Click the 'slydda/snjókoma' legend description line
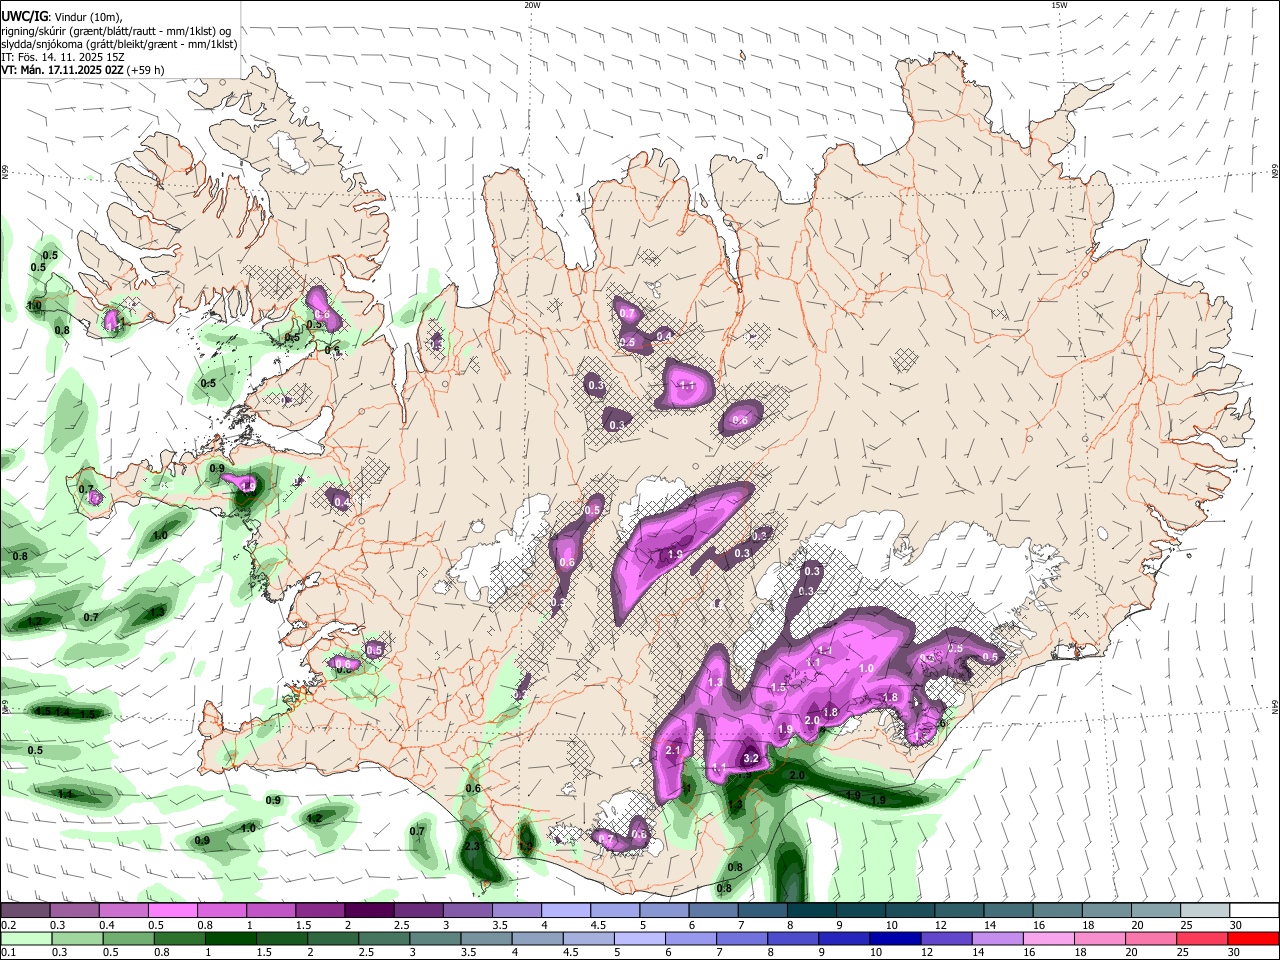This screenshot has height=960, width=1280. tap(119, 44)
